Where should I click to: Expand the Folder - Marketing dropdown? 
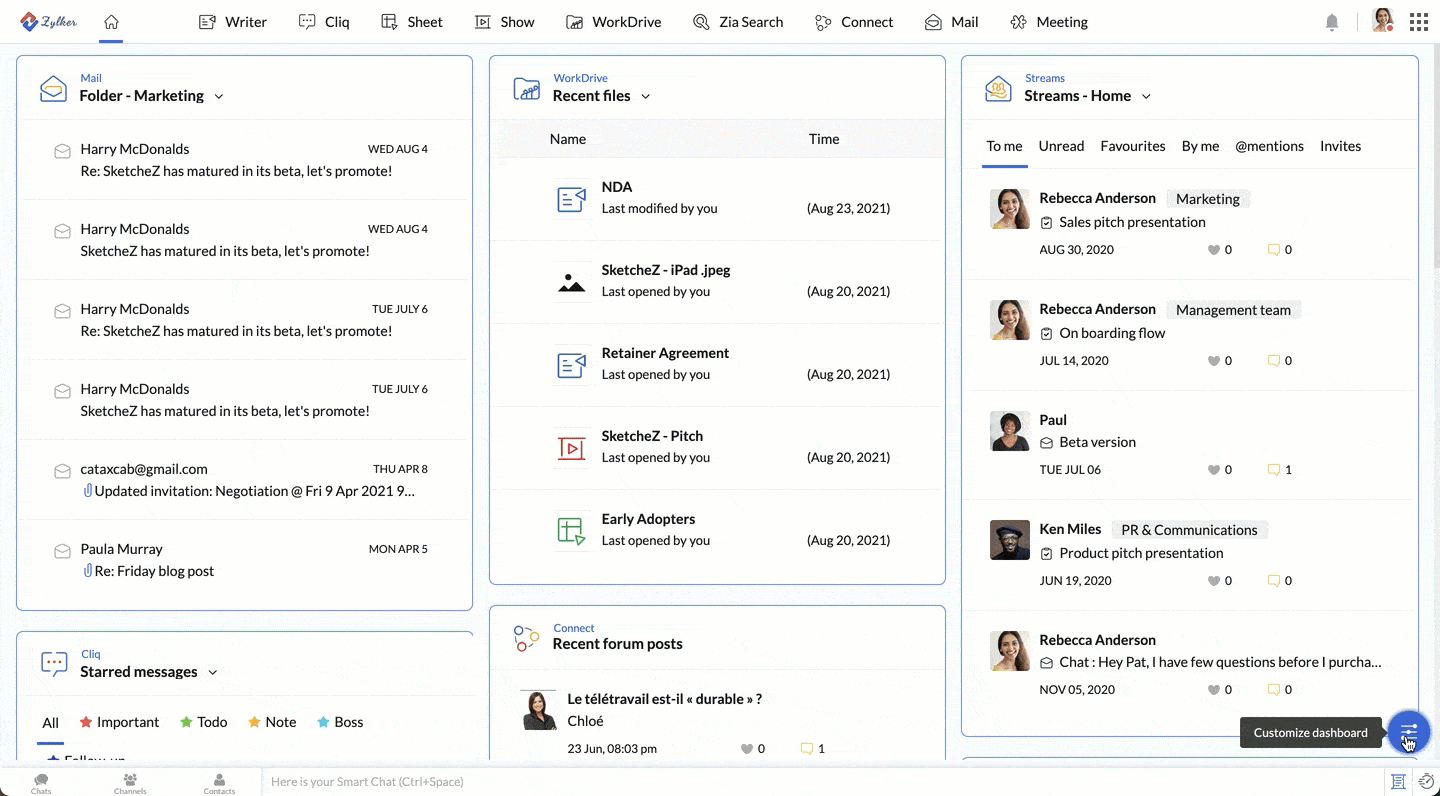(x=219, y=97)
